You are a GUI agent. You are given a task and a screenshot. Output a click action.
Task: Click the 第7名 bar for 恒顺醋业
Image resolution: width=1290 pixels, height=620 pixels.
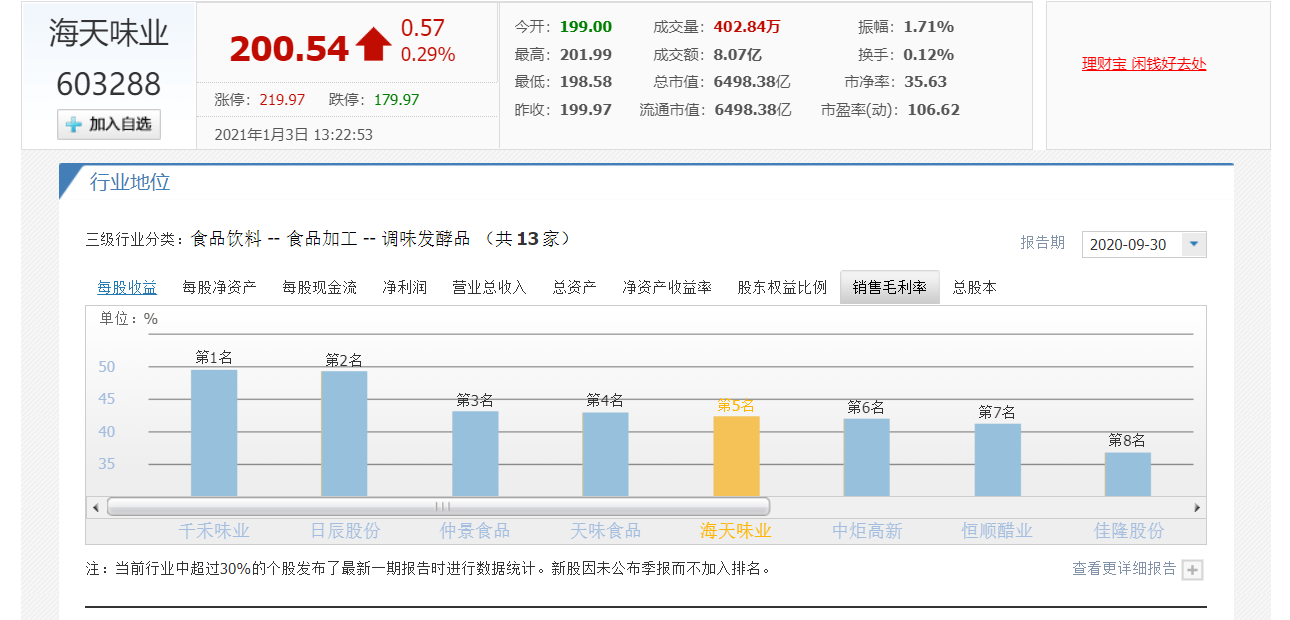coord(998,460)
